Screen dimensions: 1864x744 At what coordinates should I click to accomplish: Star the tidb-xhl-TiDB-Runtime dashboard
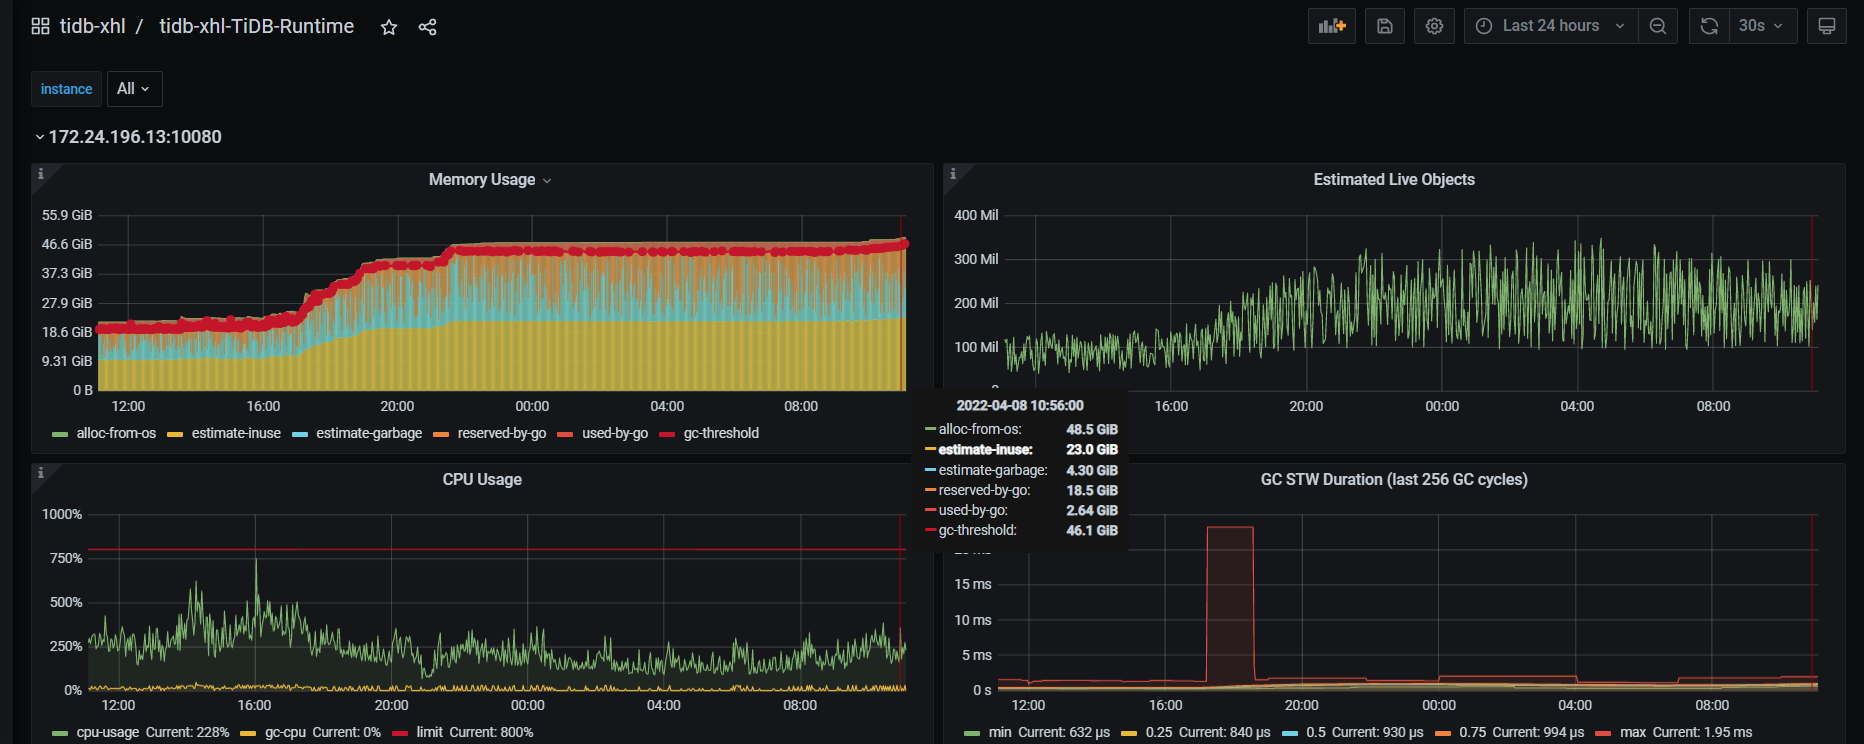389,27
